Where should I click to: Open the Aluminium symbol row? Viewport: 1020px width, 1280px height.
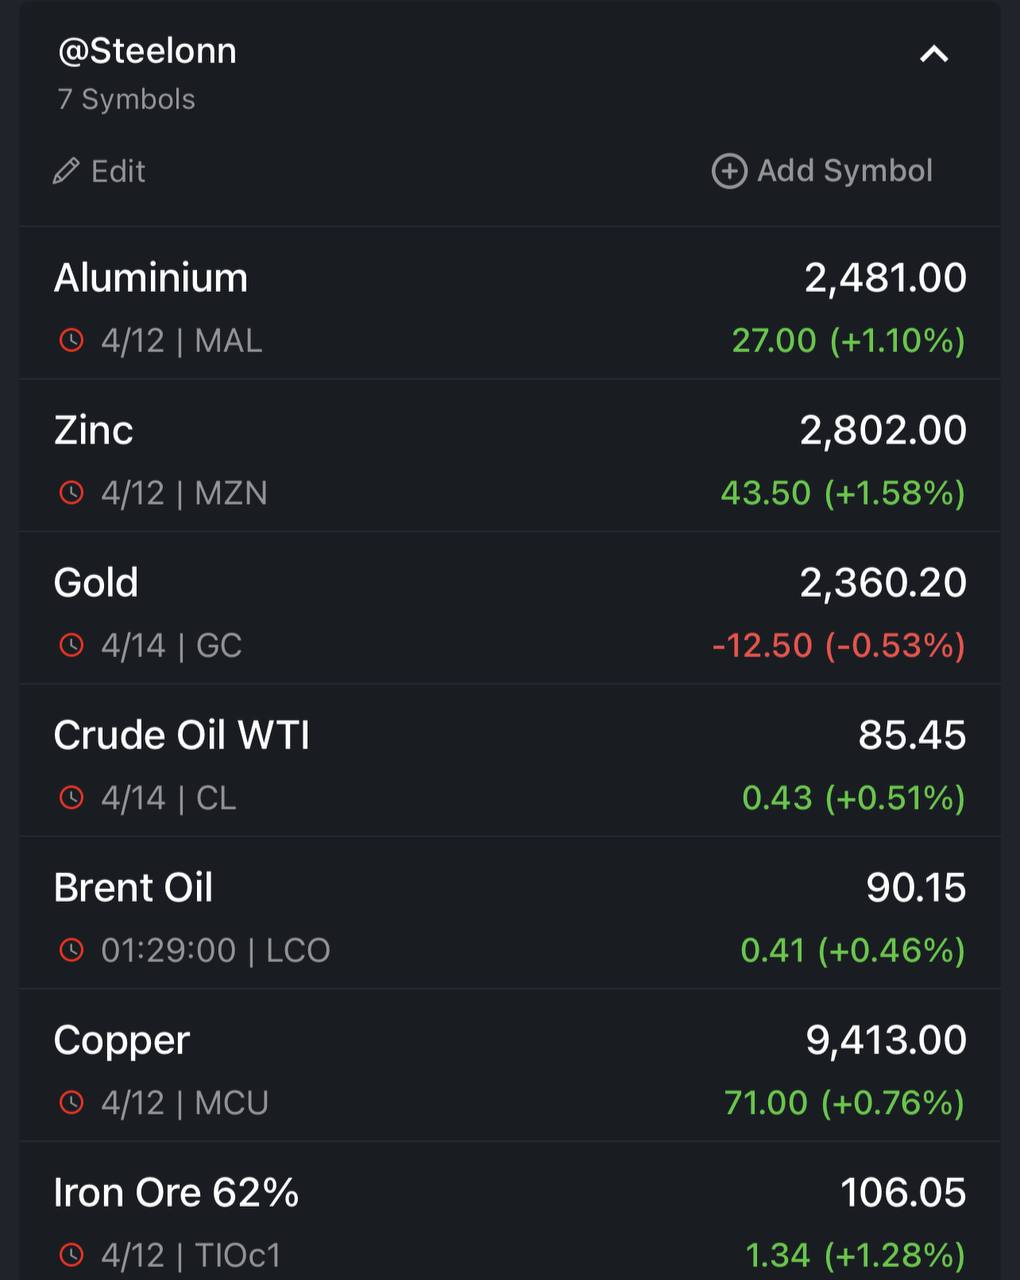point(510,304)
